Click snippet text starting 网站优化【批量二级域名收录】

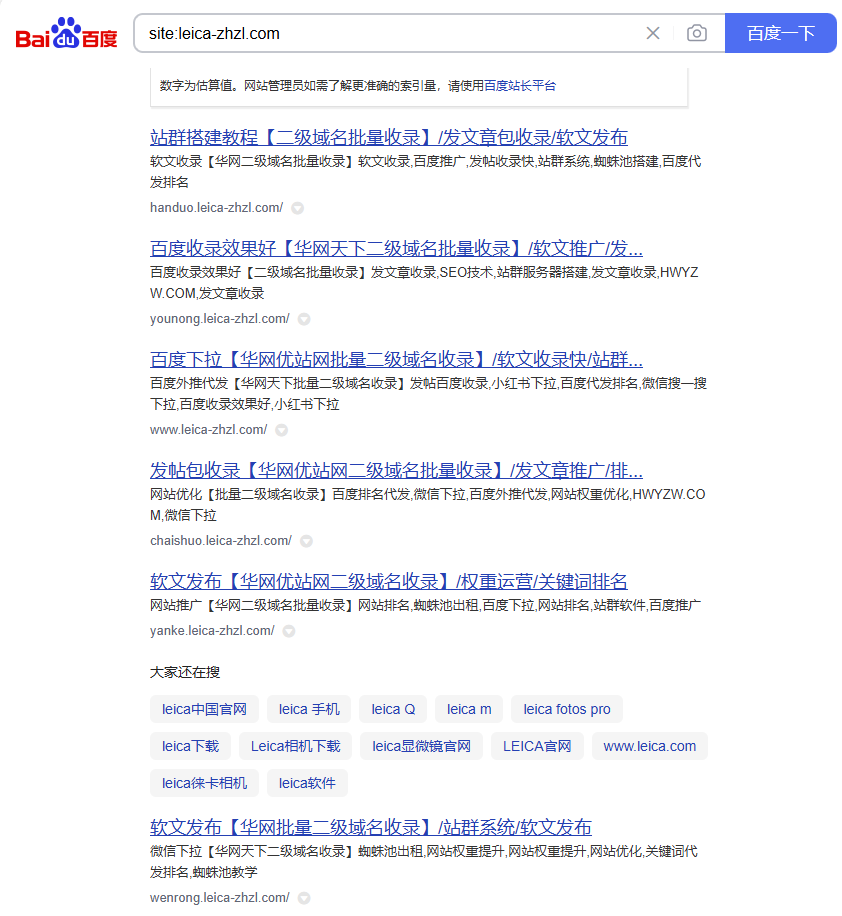pyautogui.click(x=428, y=505)
